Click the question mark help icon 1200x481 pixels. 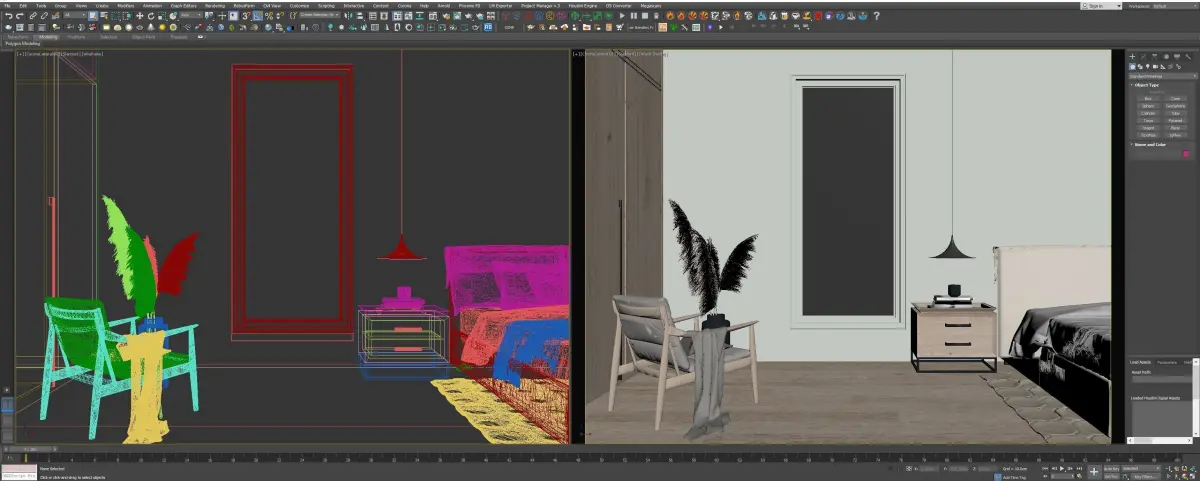click(876, 16)
